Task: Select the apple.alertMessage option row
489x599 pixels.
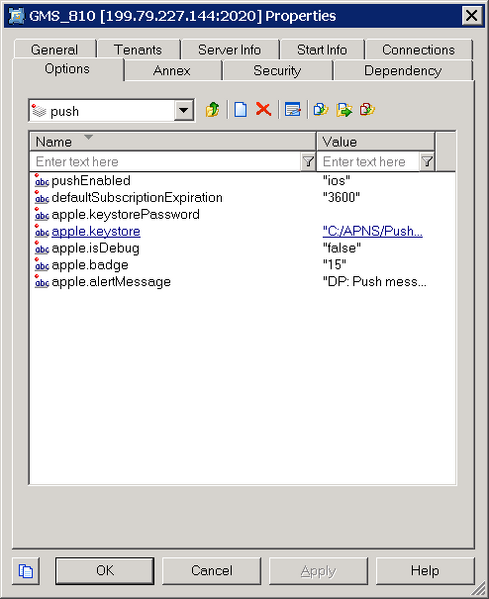Action: 242,282
